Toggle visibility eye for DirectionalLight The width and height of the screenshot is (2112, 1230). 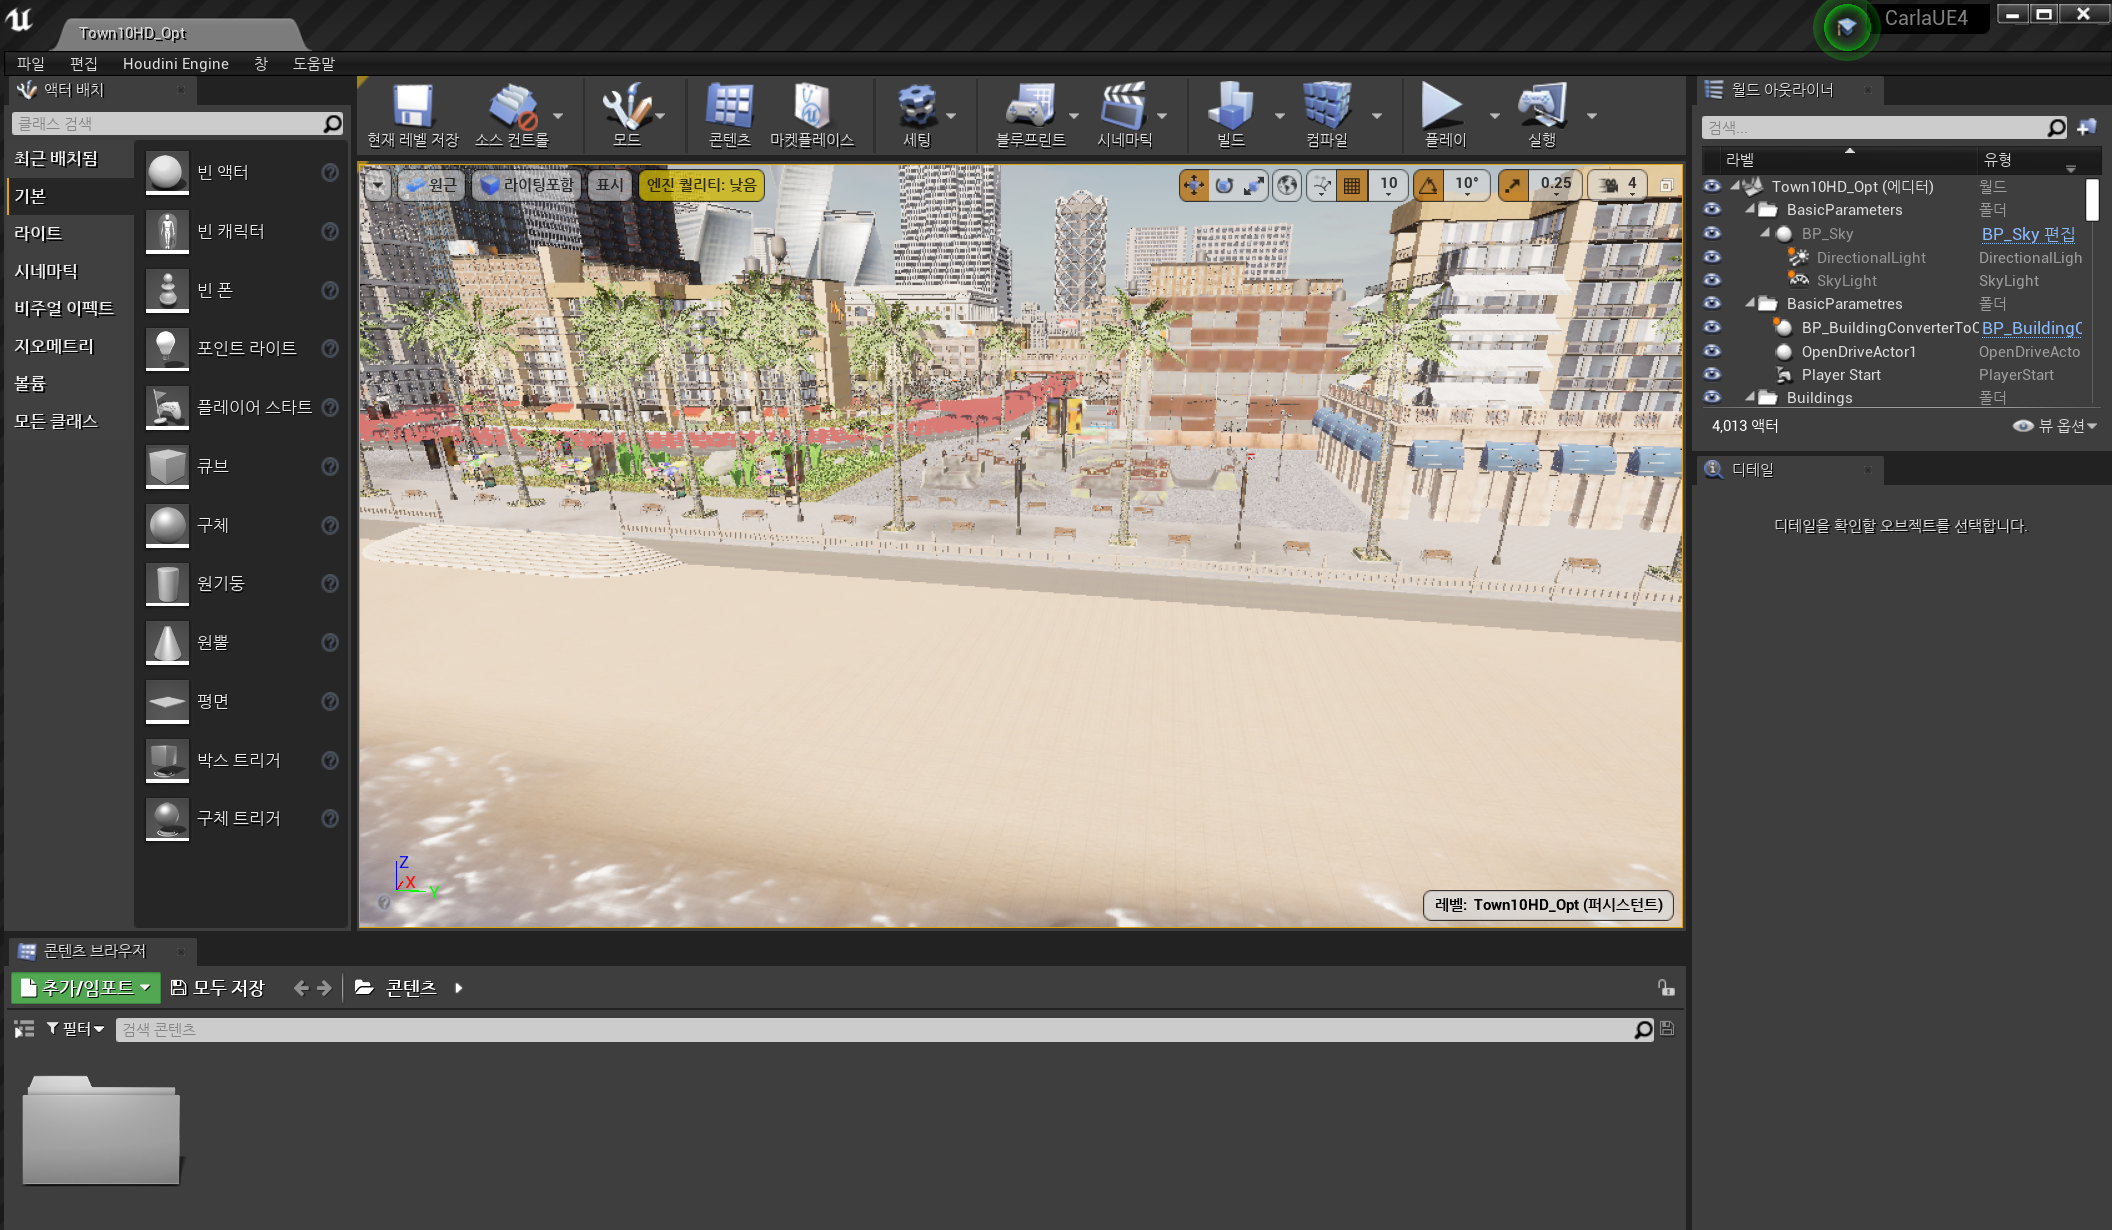pos(1712,257)
